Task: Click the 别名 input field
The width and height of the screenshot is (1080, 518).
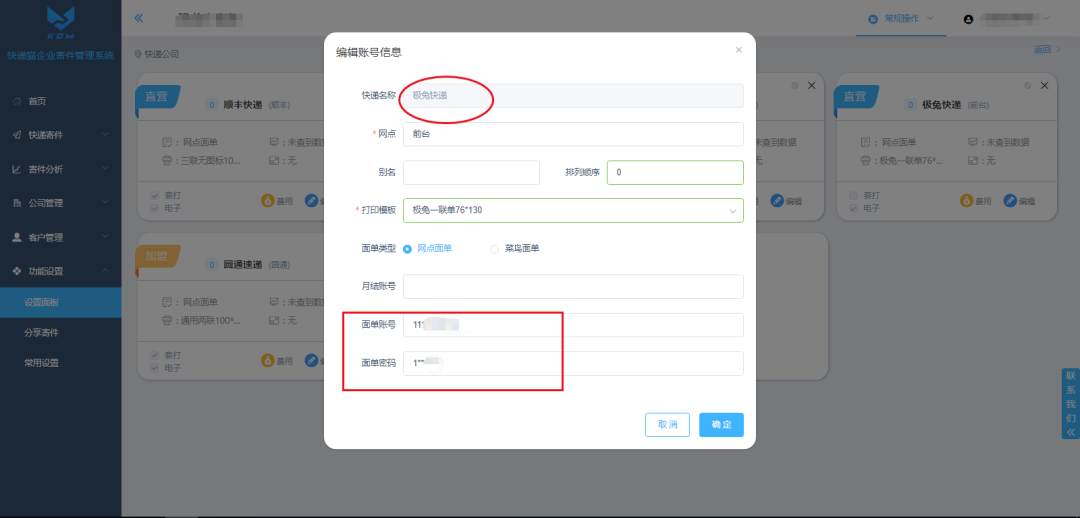Action: (x=471, y=172)
